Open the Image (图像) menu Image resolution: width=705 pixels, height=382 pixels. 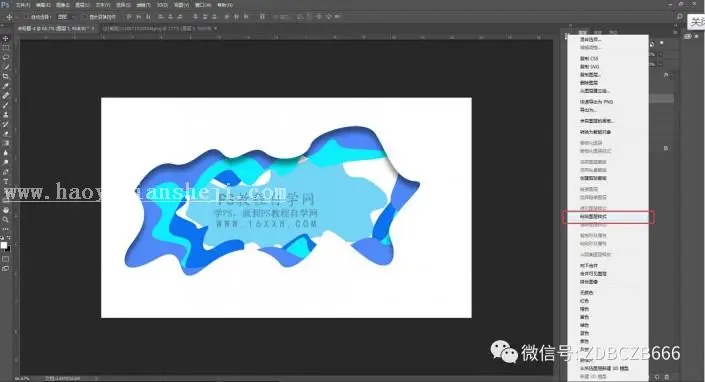coord(62,5)
